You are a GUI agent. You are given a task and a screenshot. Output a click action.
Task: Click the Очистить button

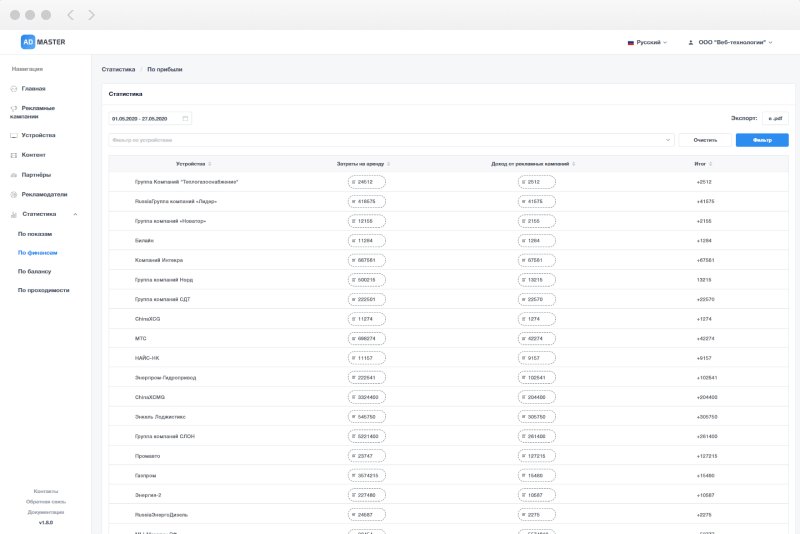tap(705, 140)
